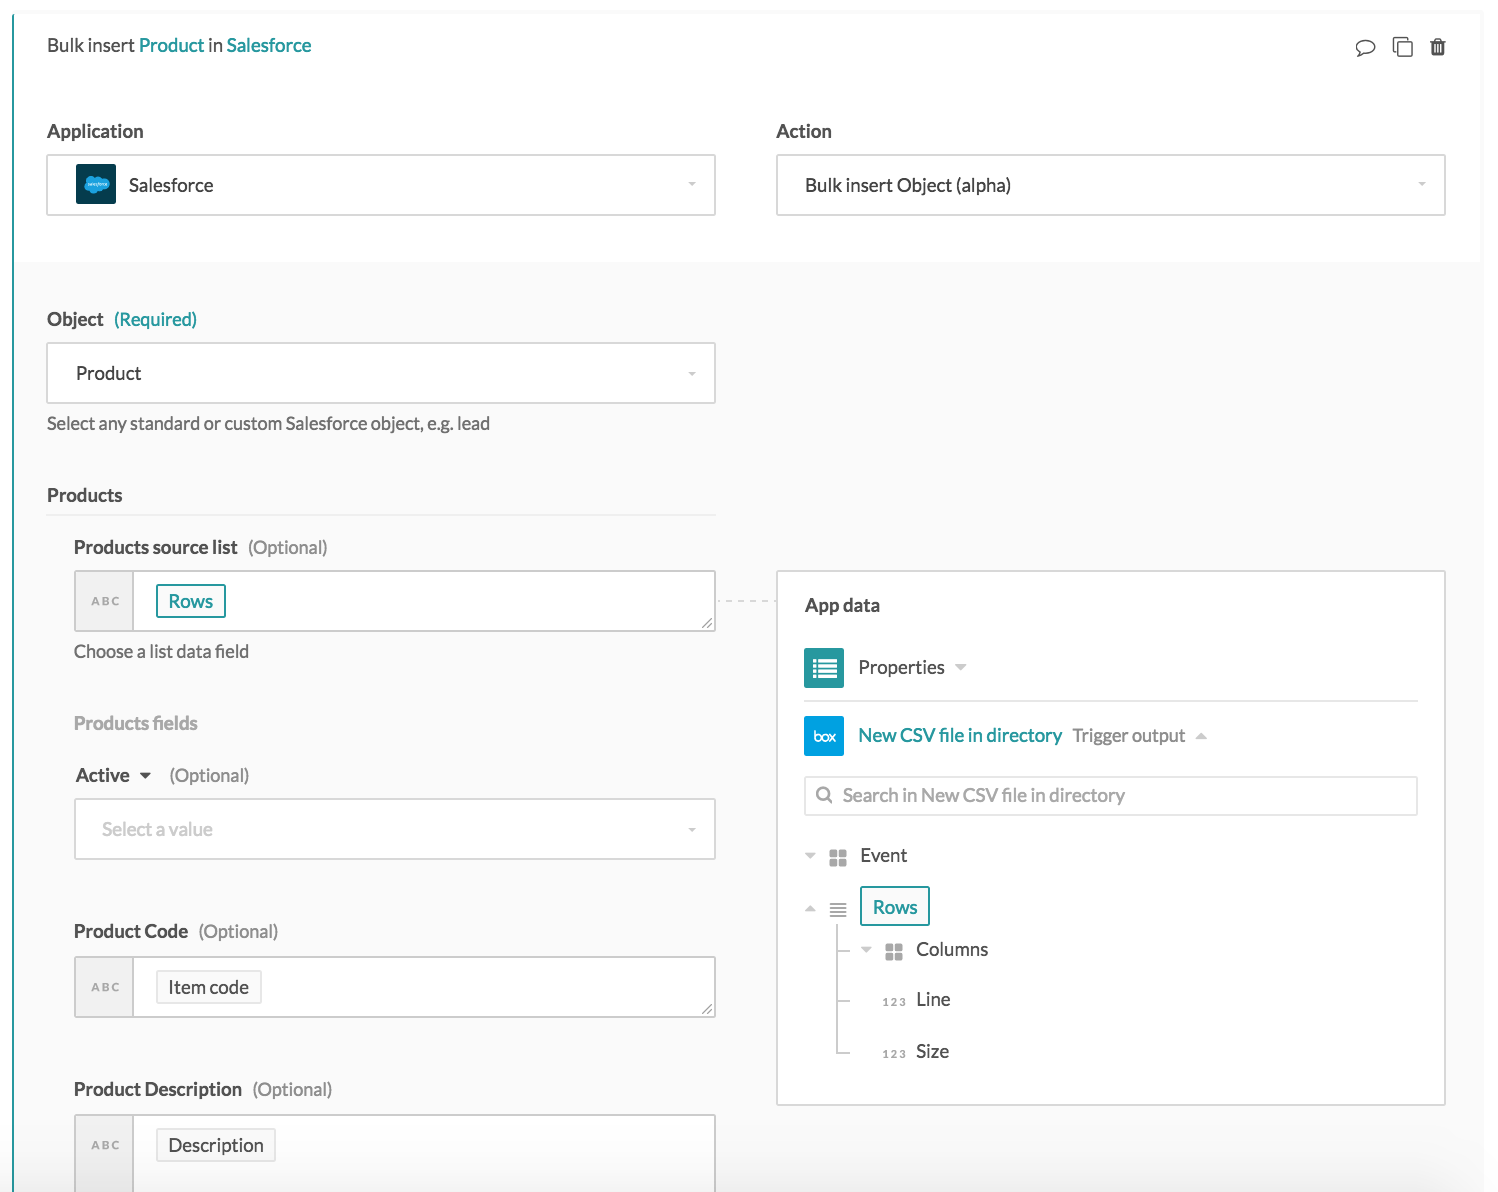Click the duplicate step copy icon
Screen dimensions: 1498x1192
[1402, 47]
